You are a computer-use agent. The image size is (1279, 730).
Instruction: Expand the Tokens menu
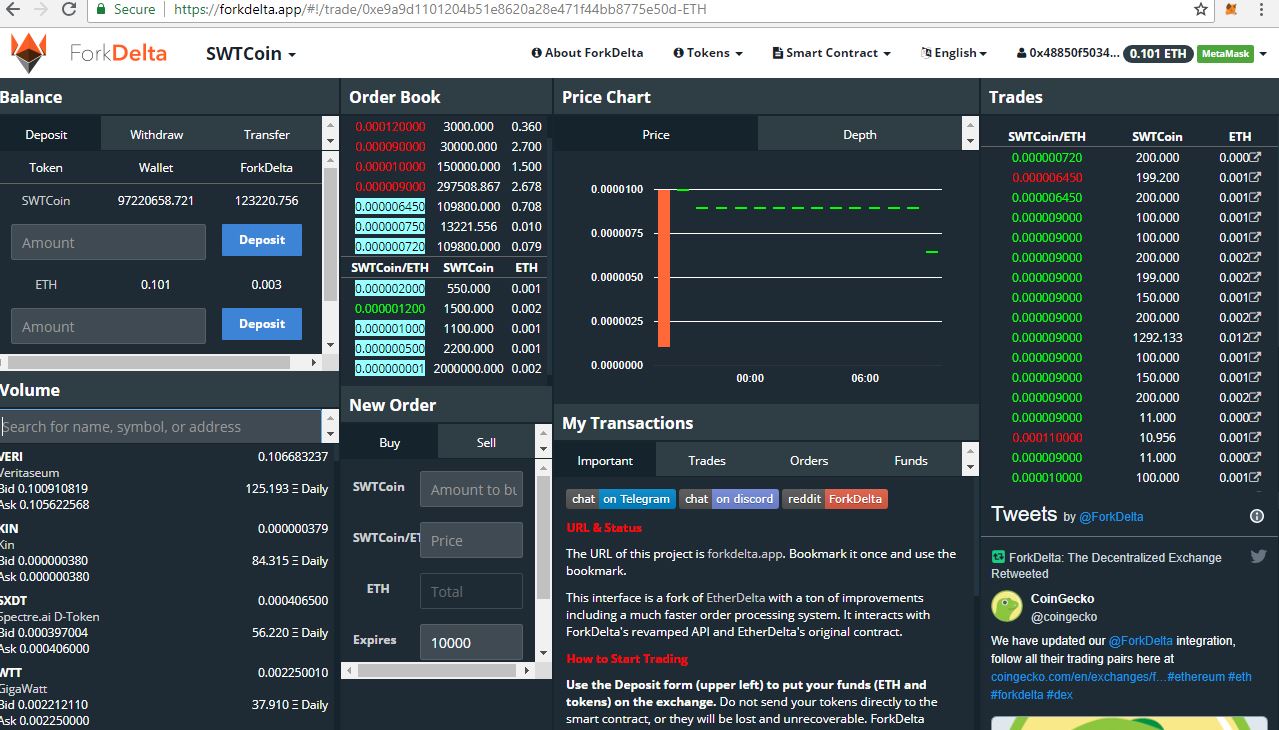[x=708, y=53]
